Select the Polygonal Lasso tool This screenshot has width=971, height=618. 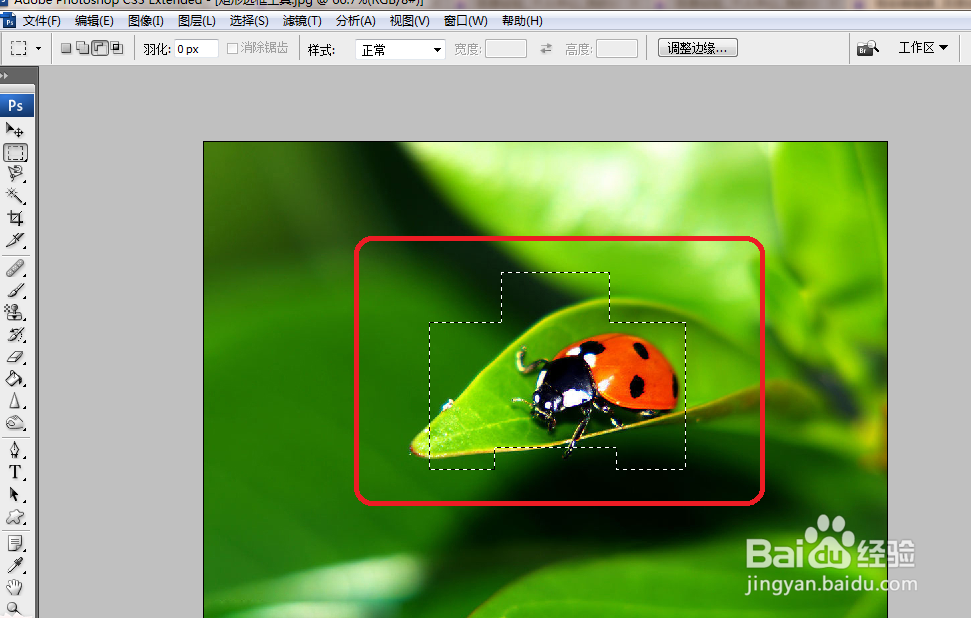[15, 173]
